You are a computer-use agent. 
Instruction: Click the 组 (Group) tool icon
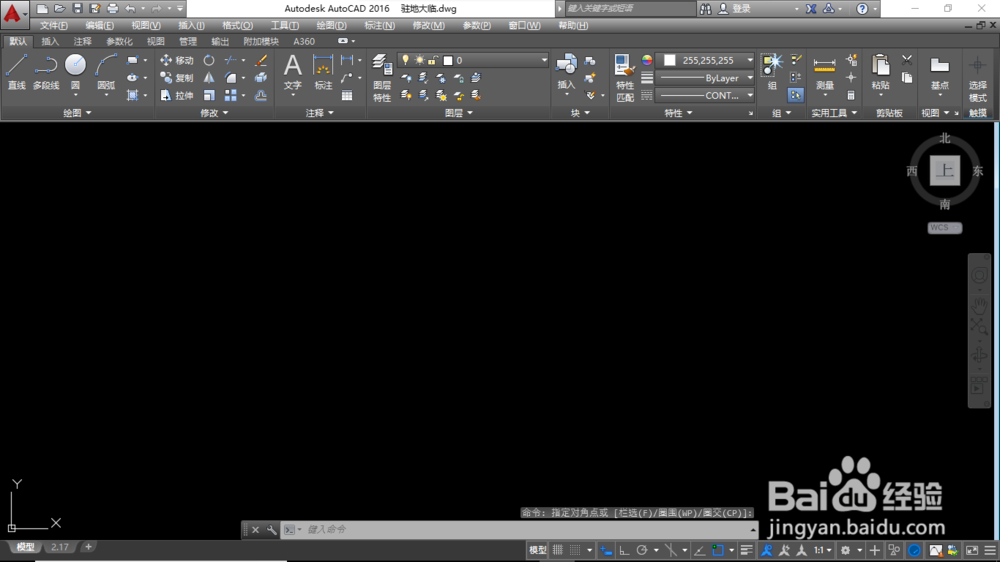tap(772, 71)
